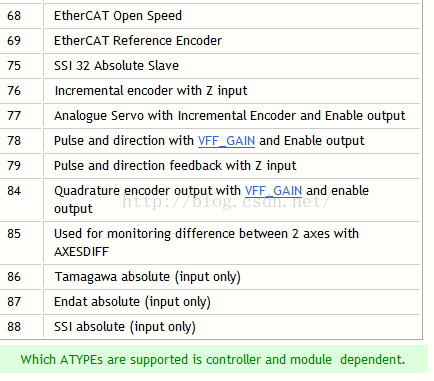
Task: Click the blog.csdn.net watermark text
Action: [226, 201]
